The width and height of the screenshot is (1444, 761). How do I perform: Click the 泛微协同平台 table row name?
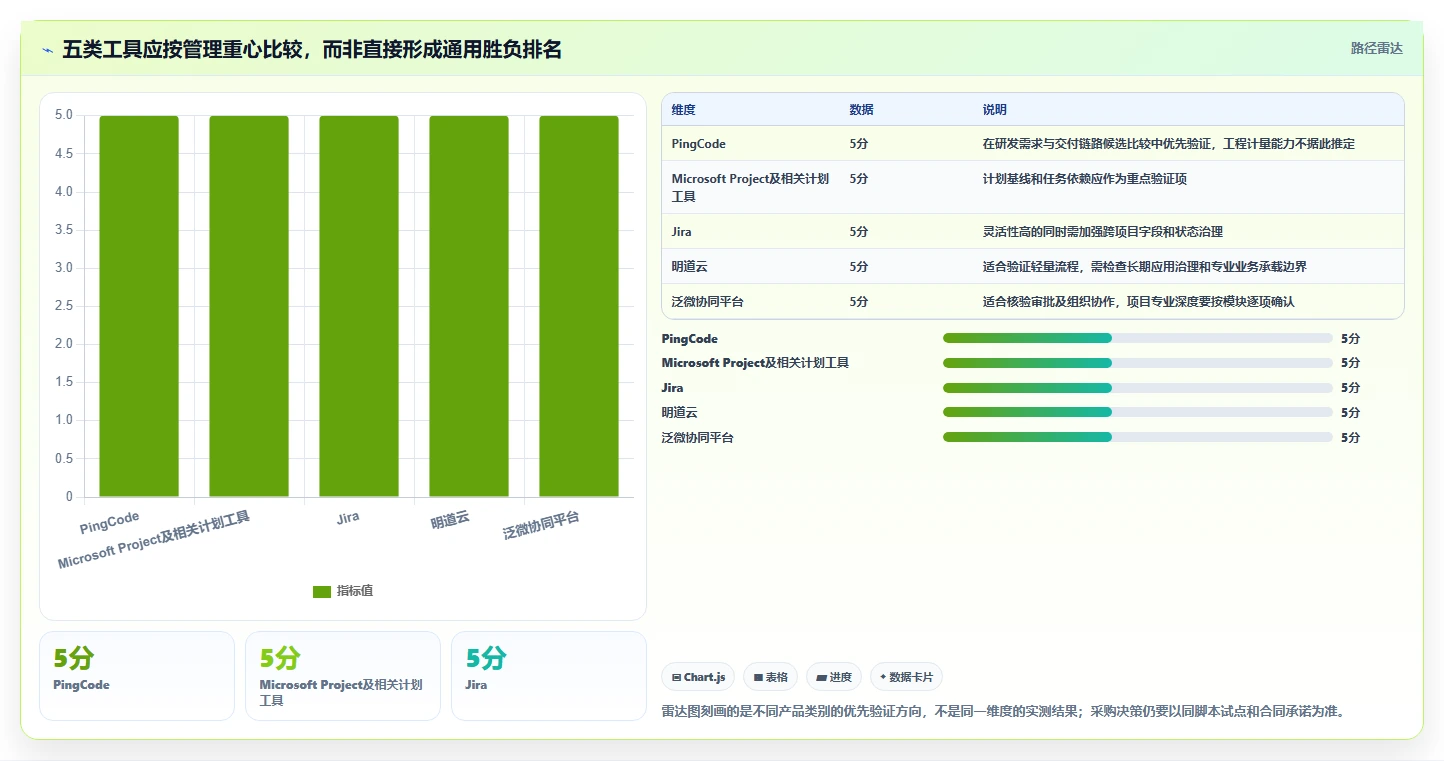tap(708, 302)
